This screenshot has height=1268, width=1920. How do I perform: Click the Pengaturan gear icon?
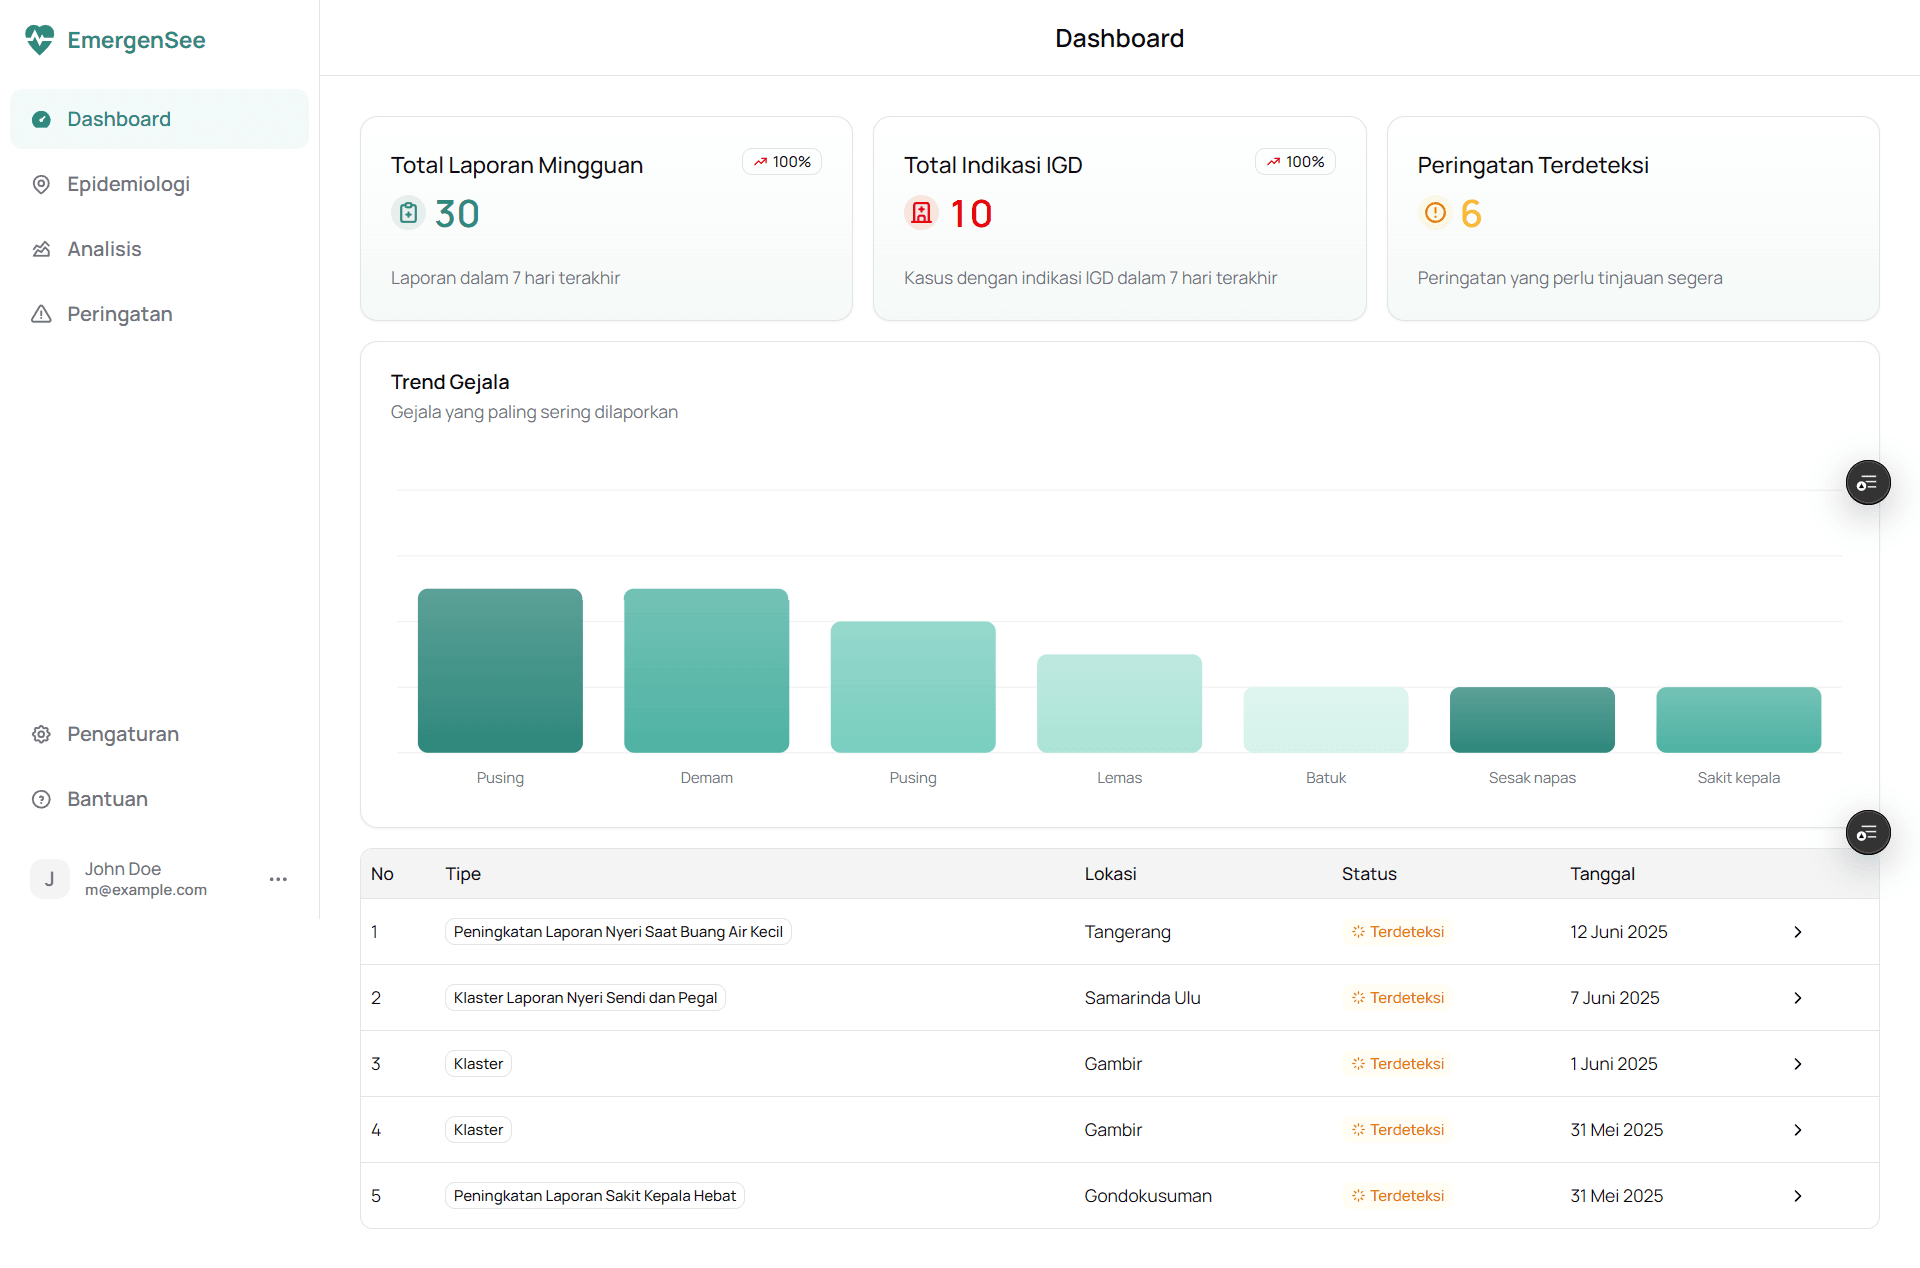coord(41,734)
